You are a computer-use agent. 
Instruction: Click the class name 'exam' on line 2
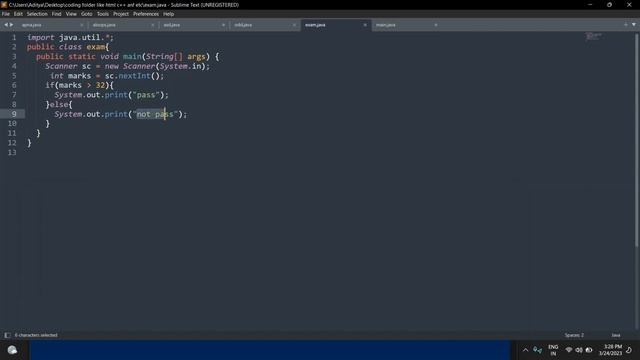(96, 47)
